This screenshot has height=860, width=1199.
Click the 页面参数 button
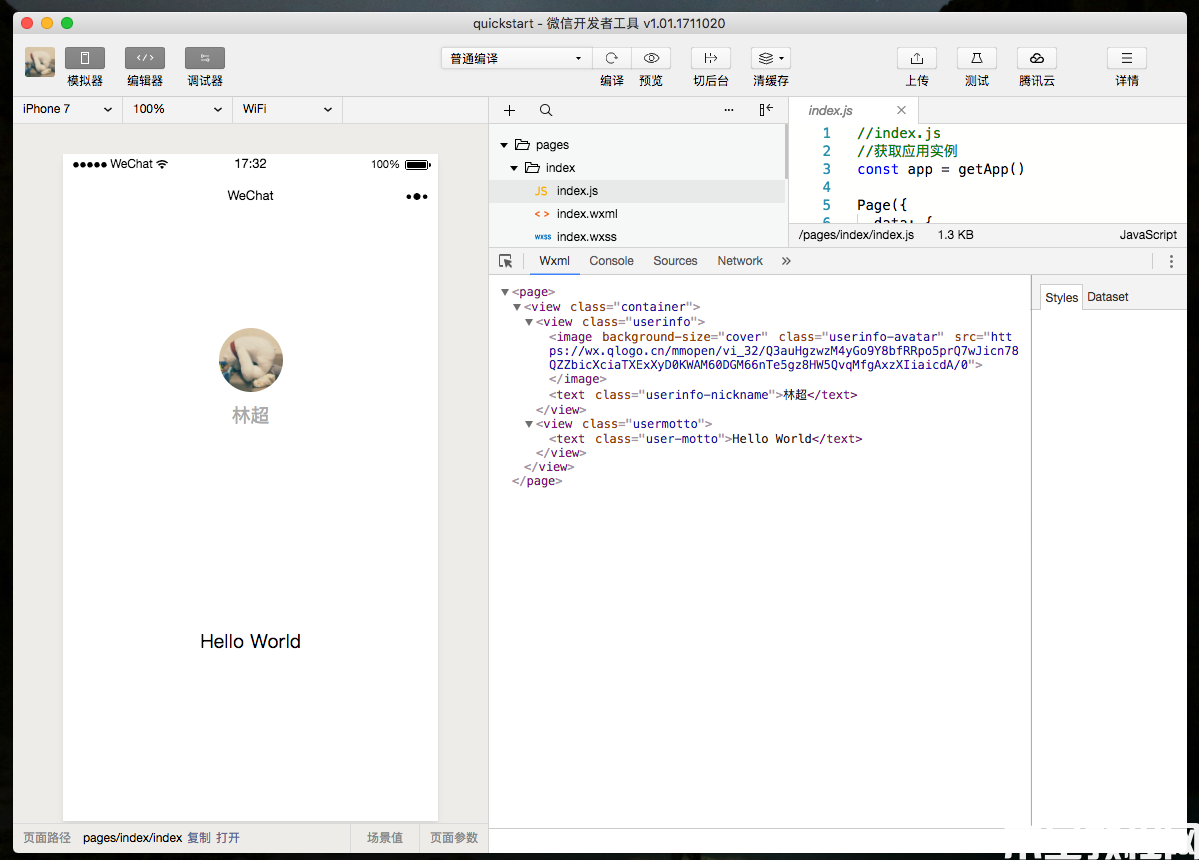pyautogui.click(x=453, y=838)
